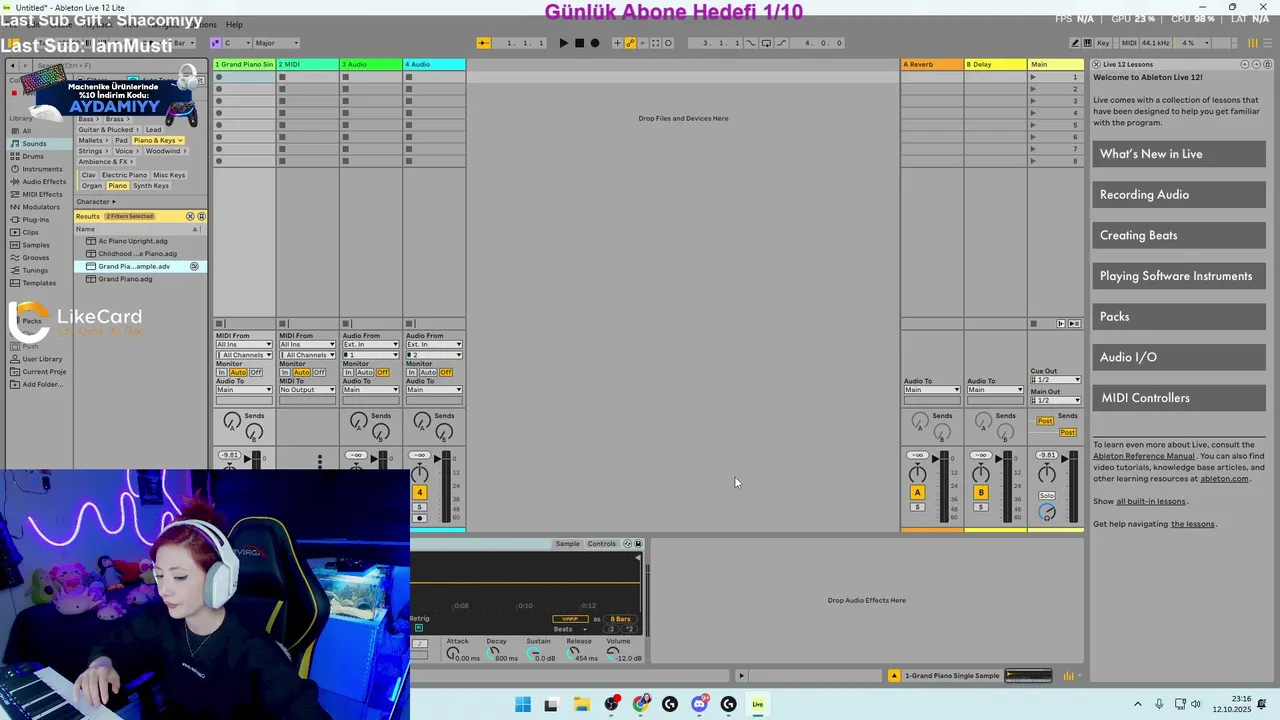Click the Electric Piano filter tag
The image size is (1280, 720).
tap(124, 175)
